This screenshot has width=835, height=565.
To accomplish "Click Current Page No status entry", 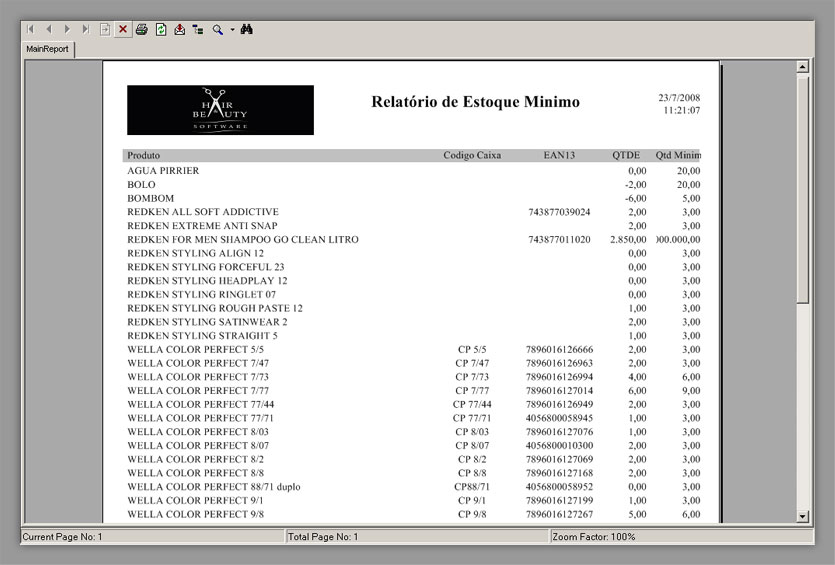I will tap(153, 537).
